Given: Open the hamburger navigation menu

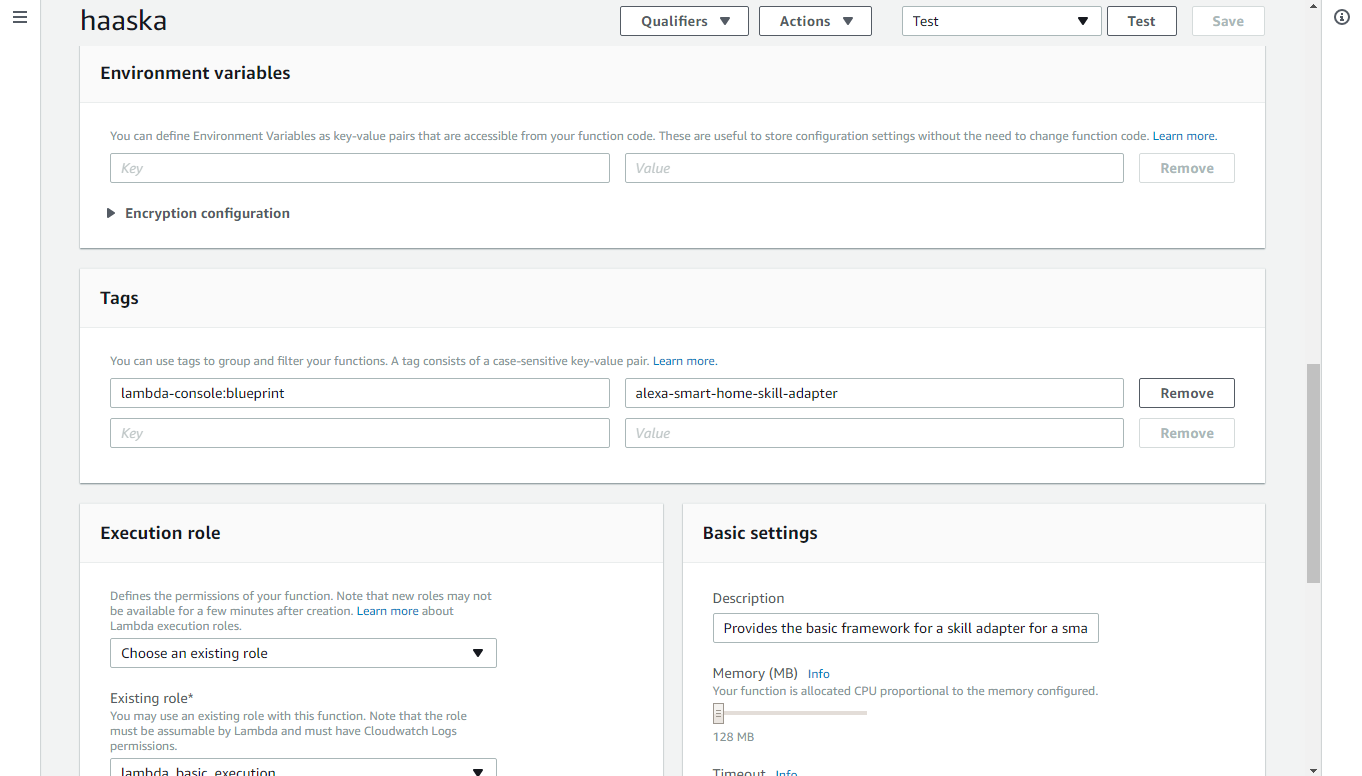Looking at the screenshot, I should point(20,18).
